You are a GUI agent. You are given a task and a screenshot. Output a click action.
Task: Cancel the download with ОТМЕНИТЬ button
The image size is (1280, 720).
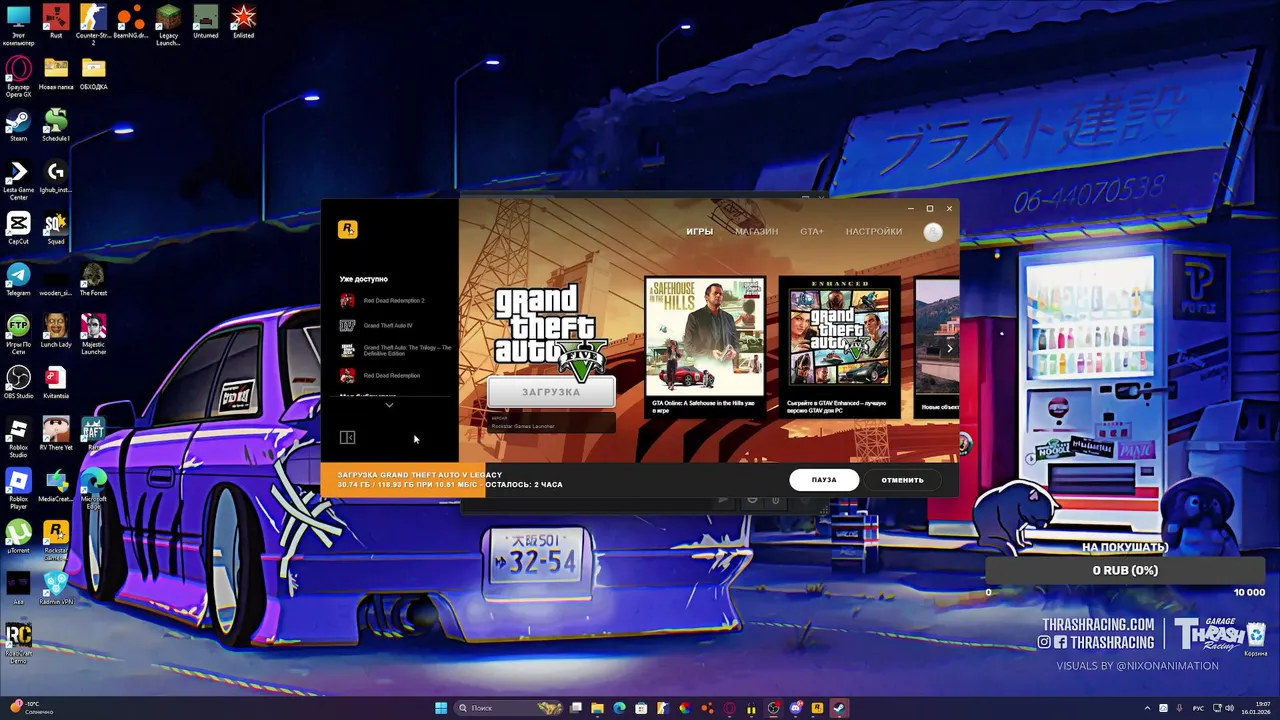click(902, 480)
